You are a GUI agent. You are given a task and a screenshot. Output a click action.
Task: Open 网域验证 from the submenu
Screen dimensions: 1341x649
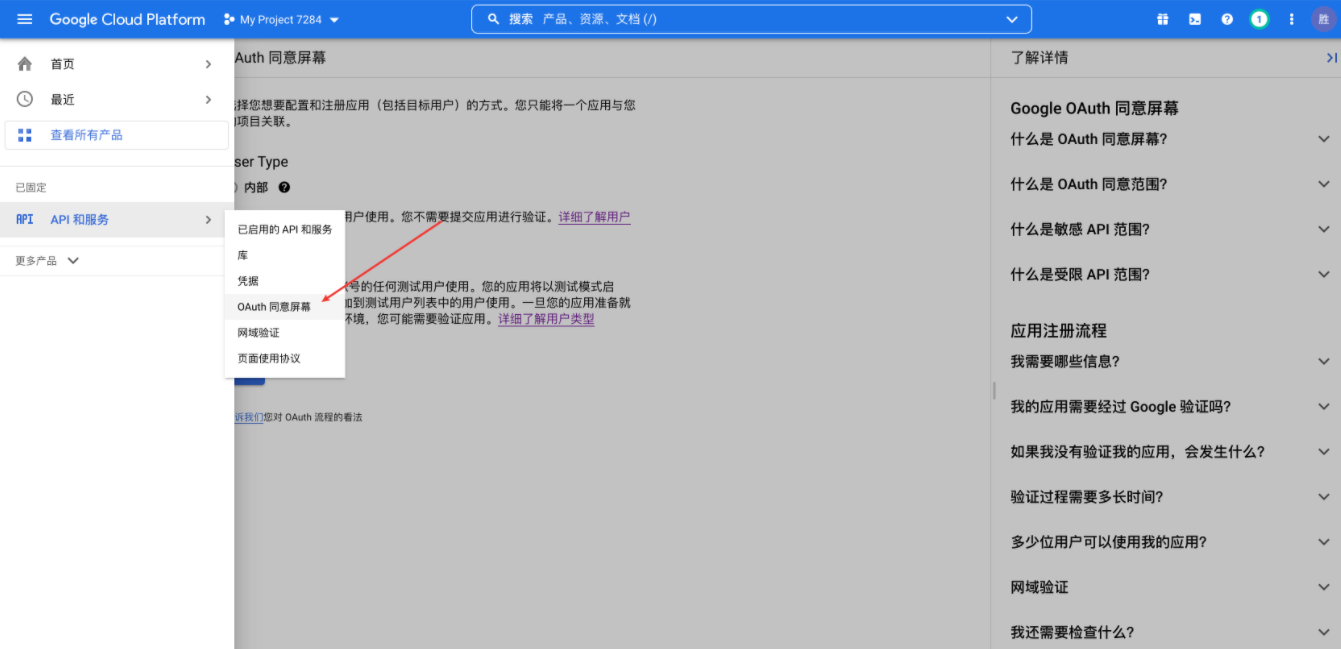click(285, 333)
